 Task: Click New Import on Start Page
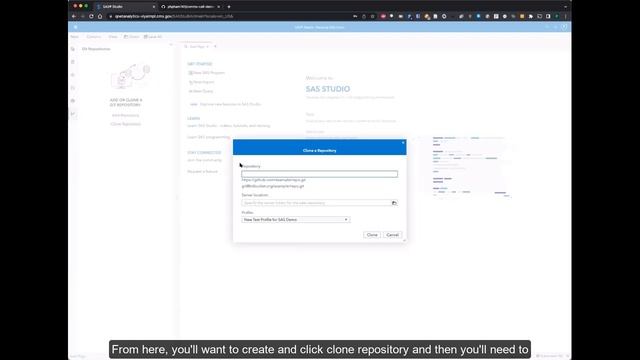click(x=201, y=82)
